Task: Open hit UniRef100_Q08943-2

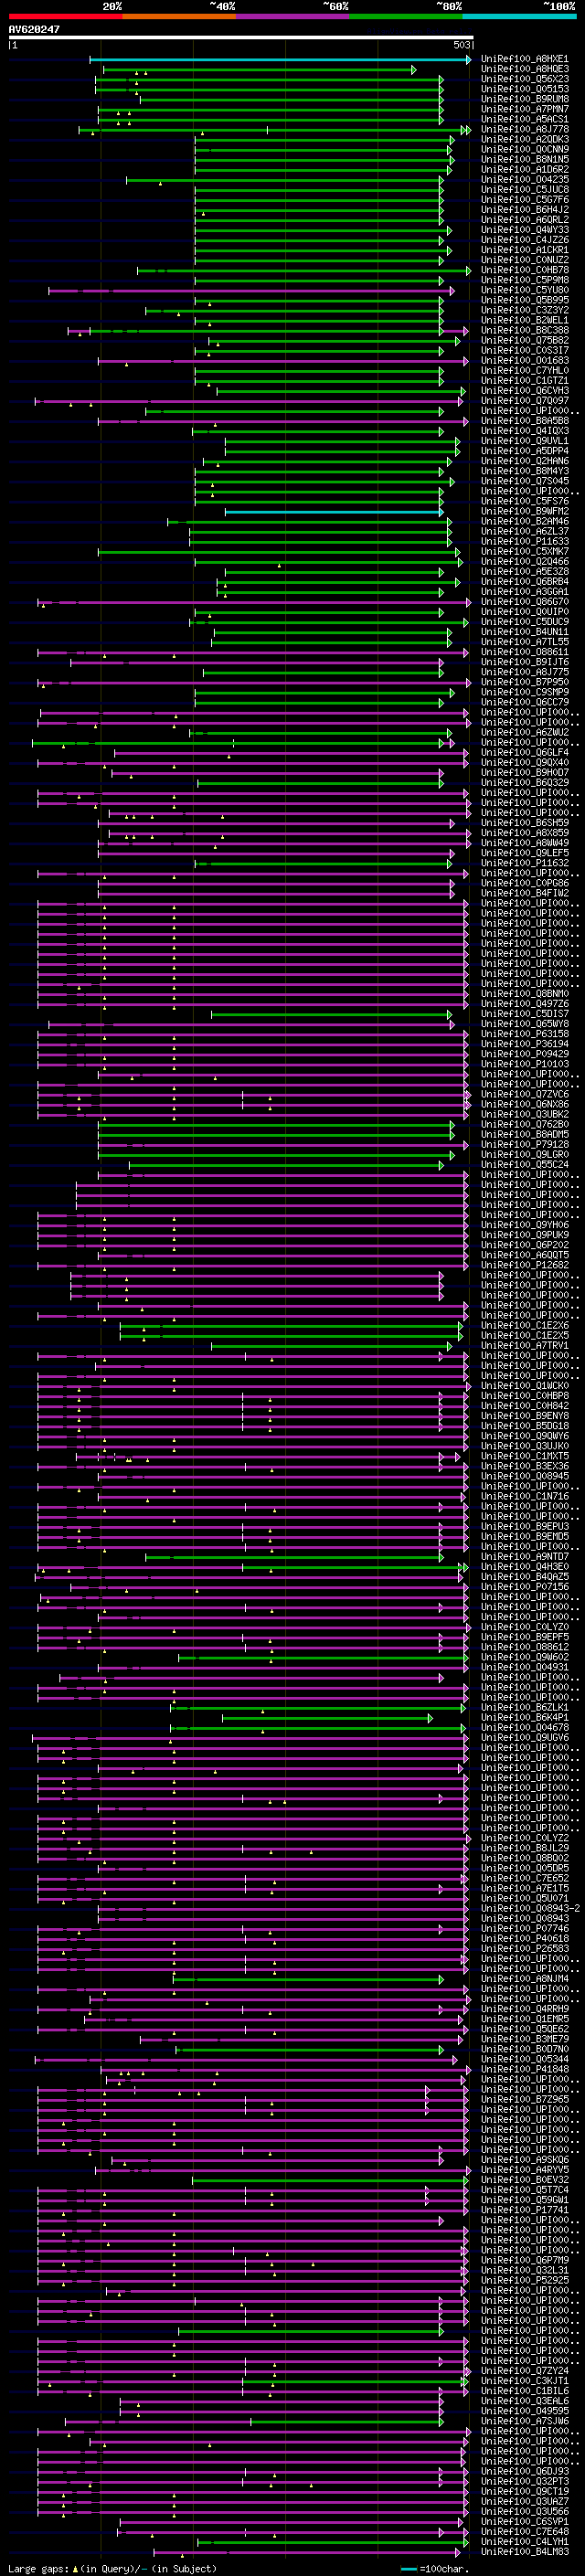Action: coord(530,1908)
